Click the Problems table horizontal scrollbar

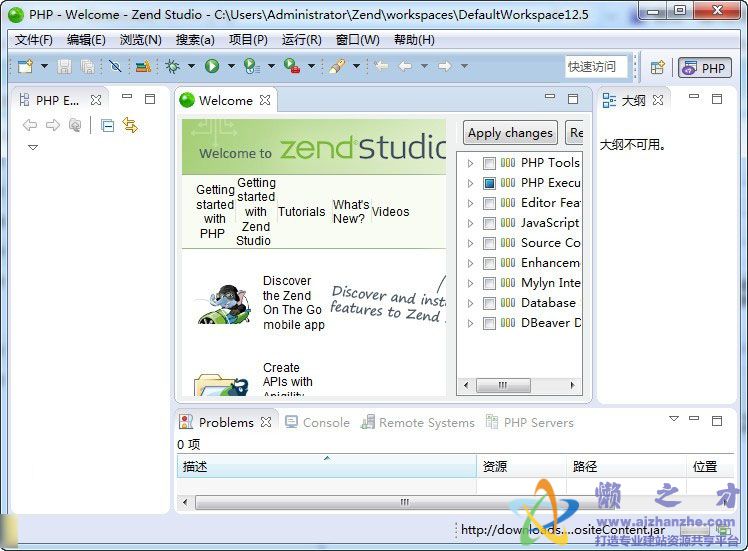click(405, 502)
